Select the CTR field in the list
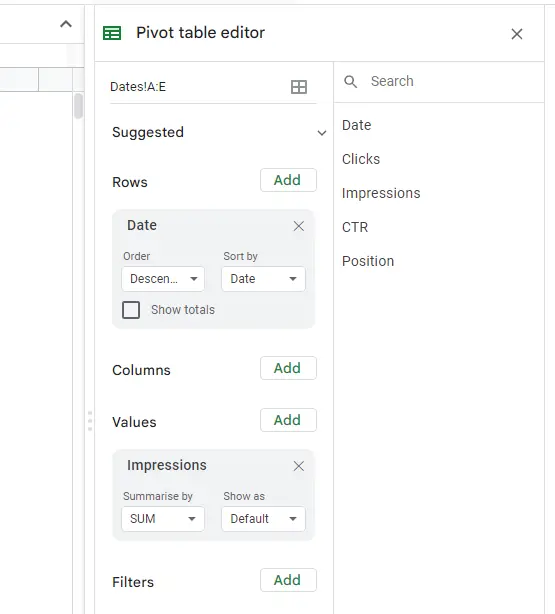555x614 pixels. click(x=355, y=227)
